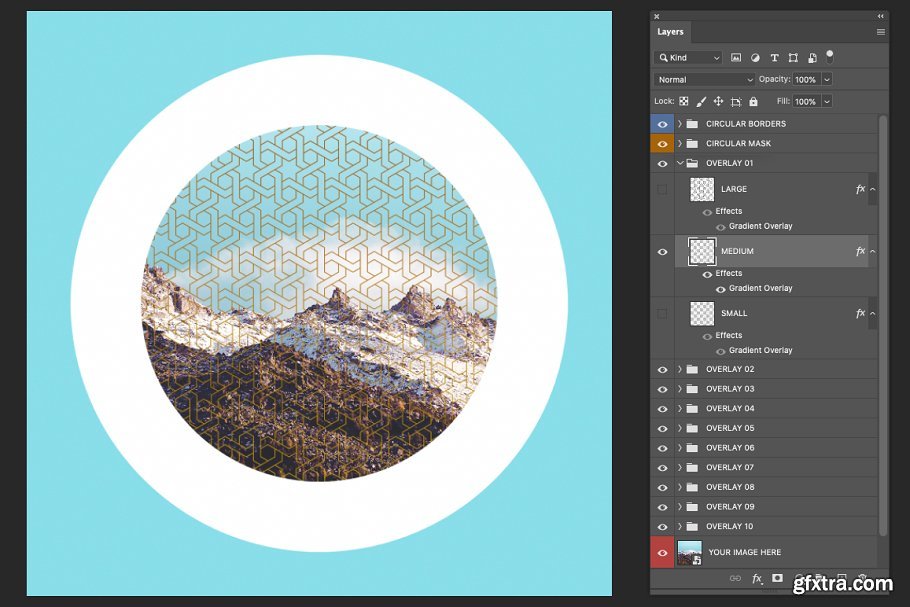Image resolution: width=910 pixels, height=607 pixels.
Task: Select the Layers panel tab
Action: click(x=670, y=32)
